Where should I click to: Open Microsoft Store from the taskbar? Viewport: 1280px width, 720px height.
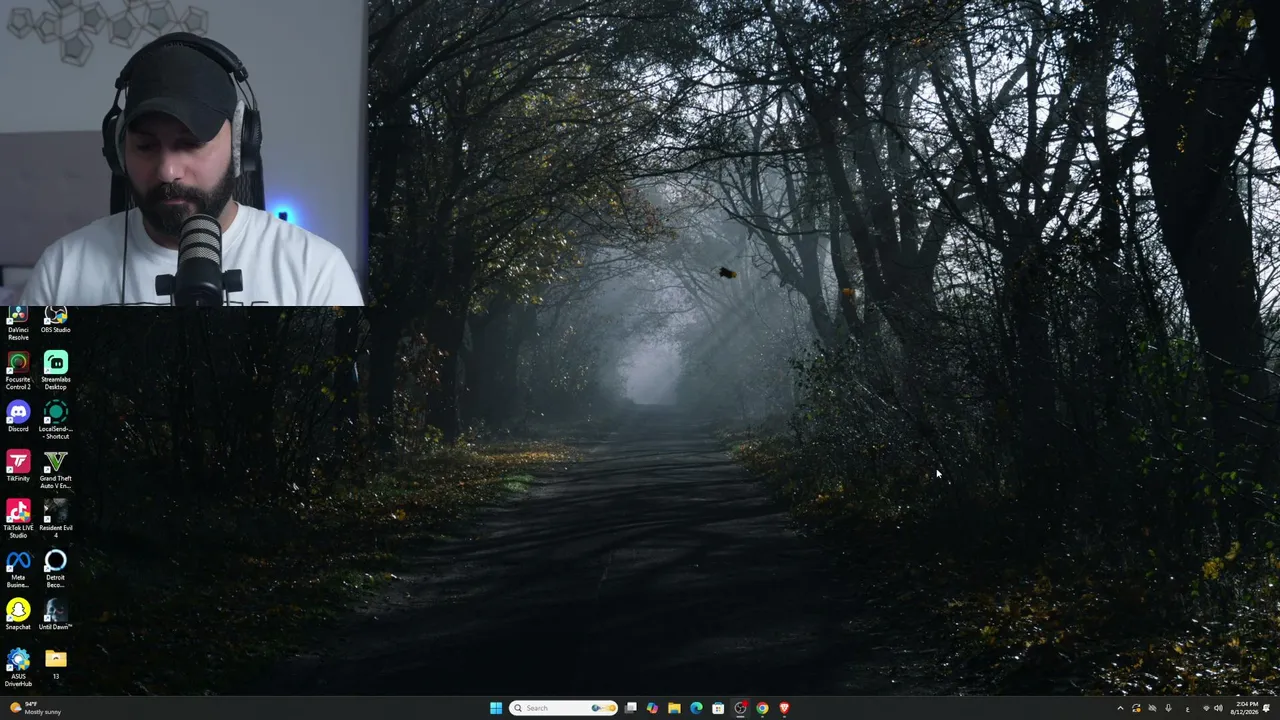tap(718, 708)
